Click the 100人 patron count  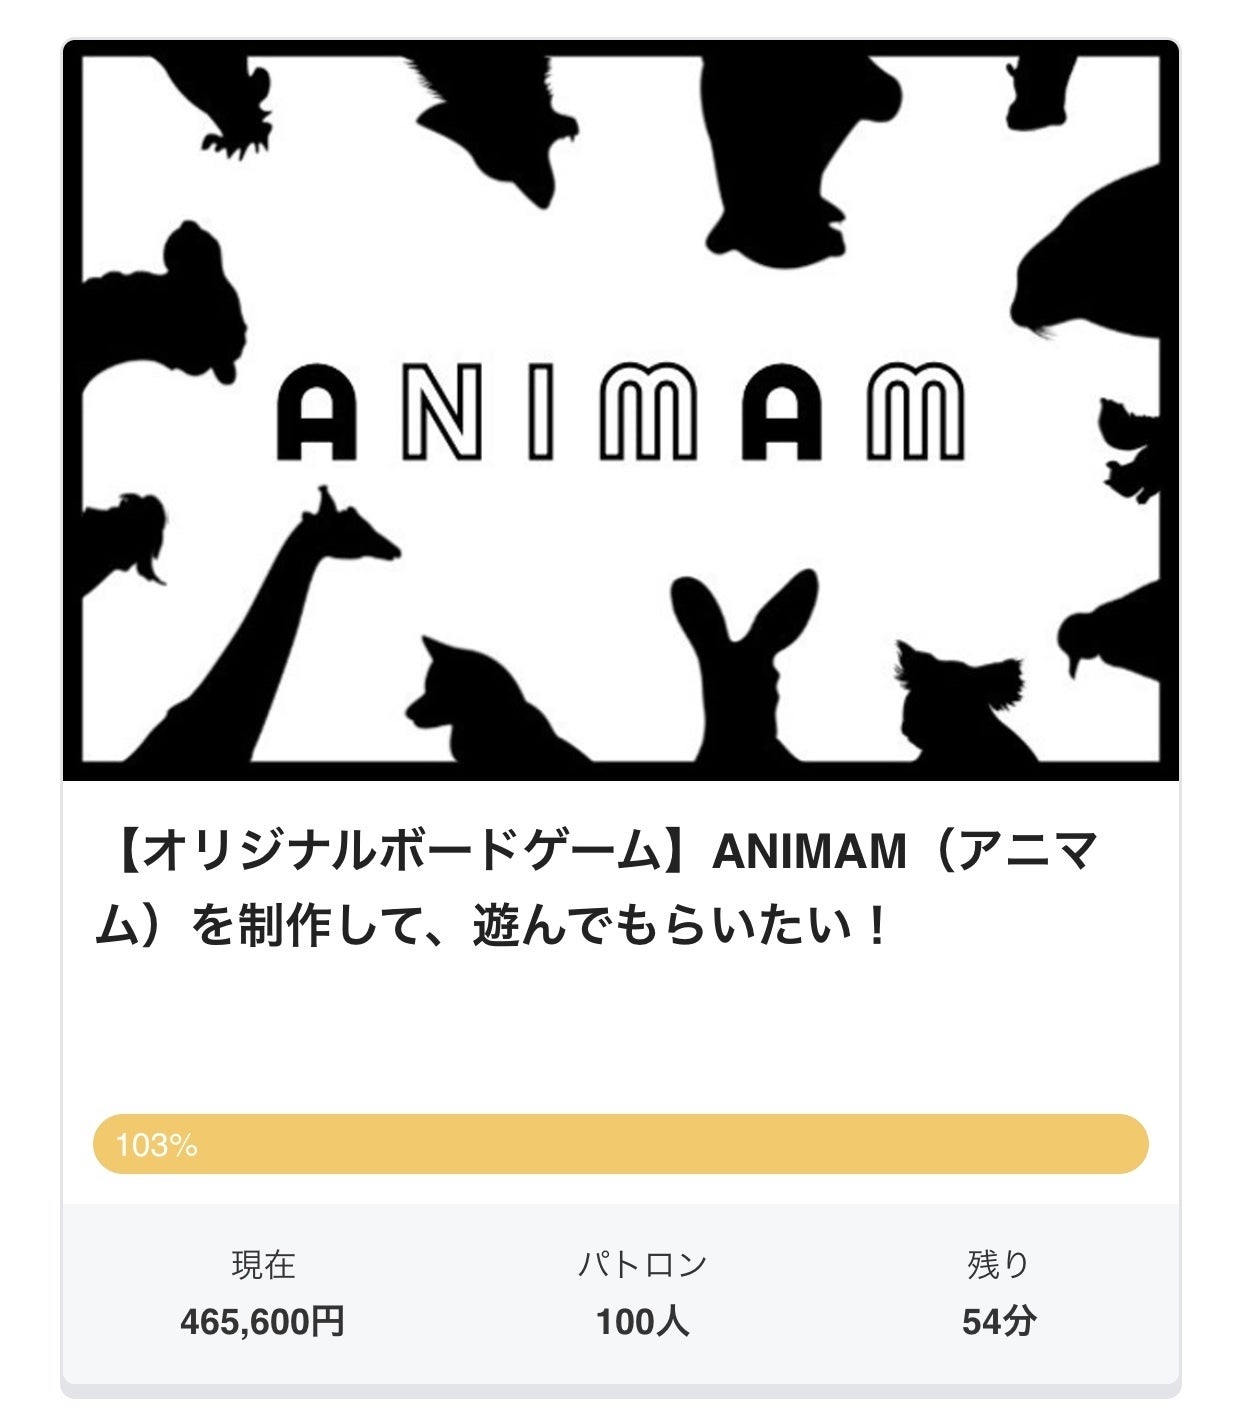point(642,1322)
